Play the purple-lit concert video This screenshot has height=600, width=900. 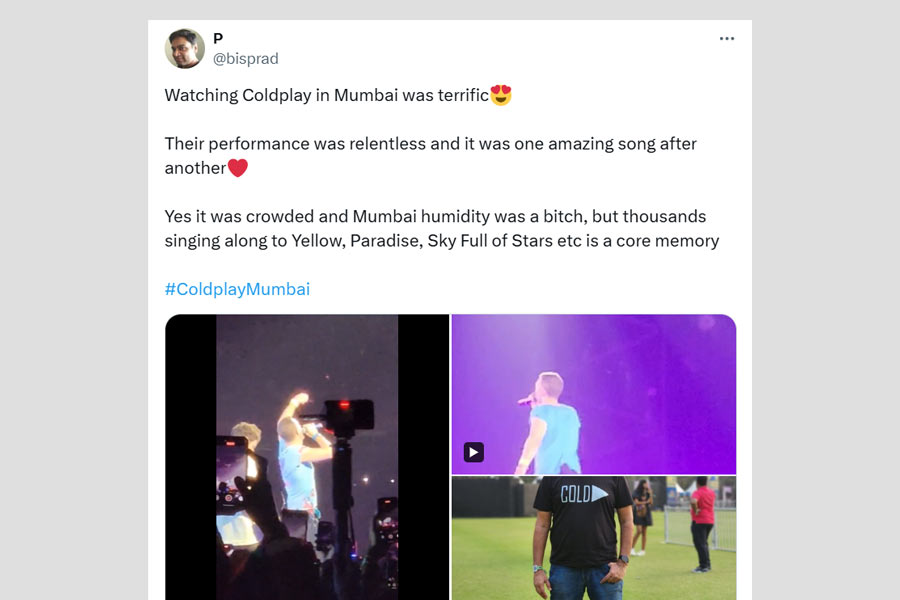pyautogui.click(x=474, y=452)
